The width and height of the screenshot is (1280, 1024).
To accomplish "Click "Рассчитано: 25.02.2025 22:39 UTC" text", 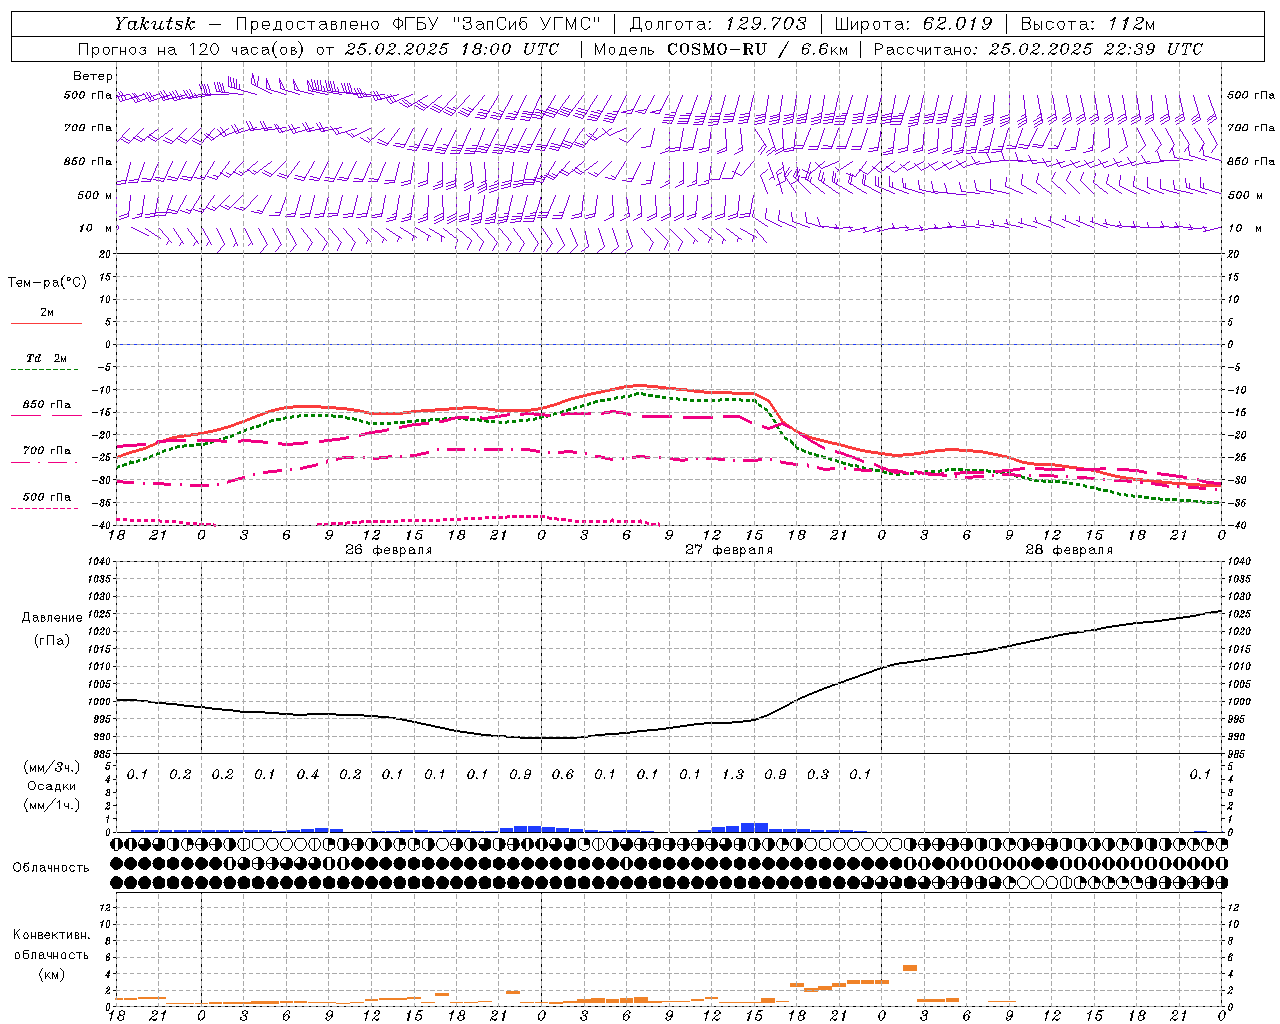I will pos(1038,49).
